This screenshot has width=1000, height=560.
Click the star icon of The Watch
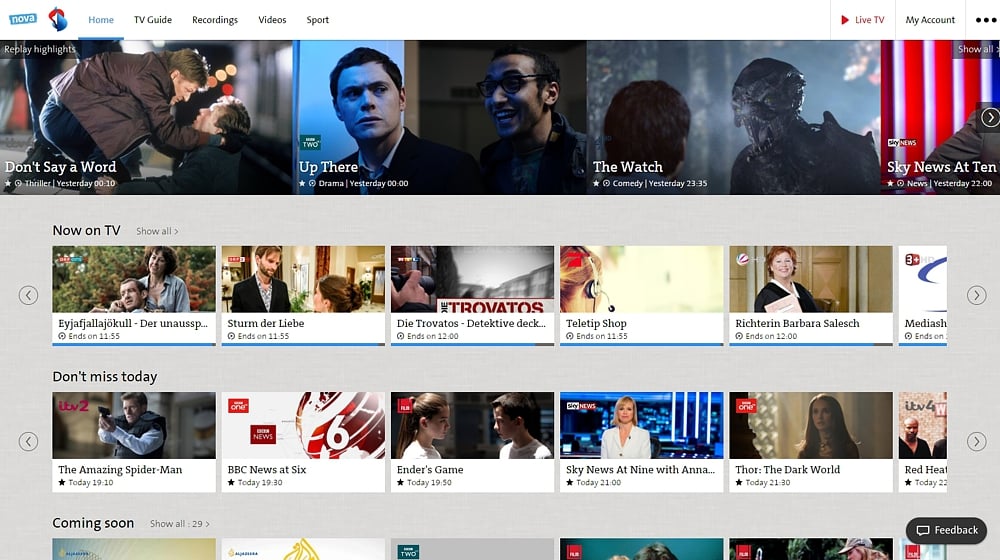[596, 183]
